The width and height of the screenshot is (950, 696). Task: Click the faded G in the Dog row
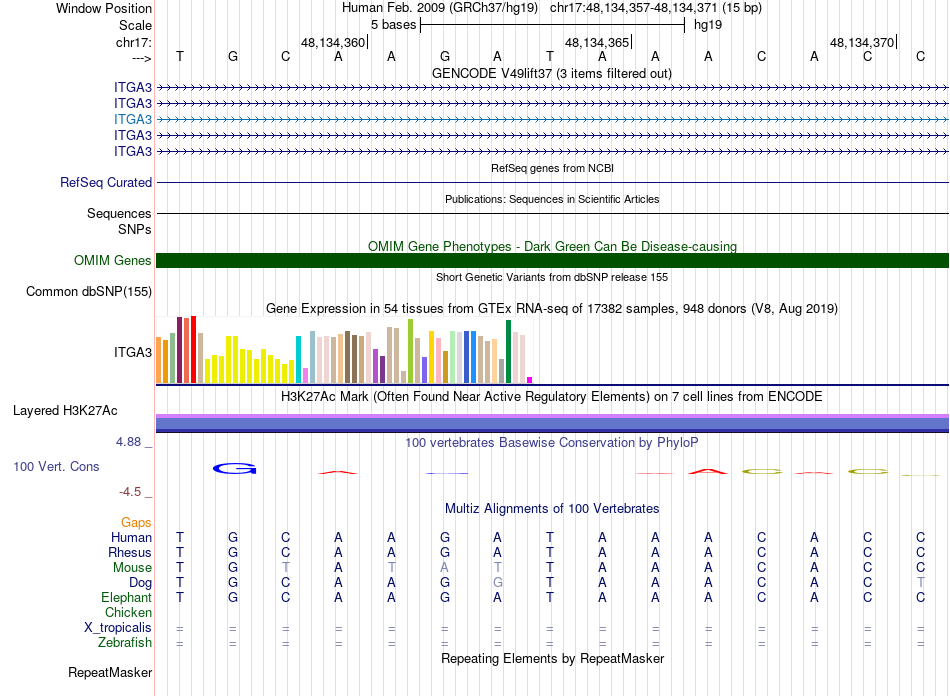497,583
